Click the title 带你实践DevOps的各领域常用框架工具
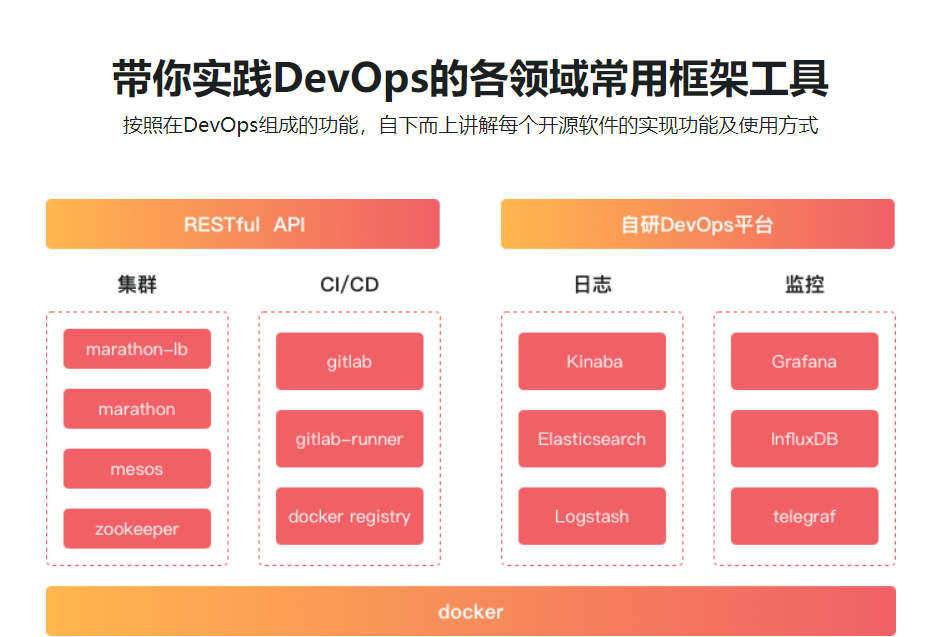934x637 pixels. coord(471,78)
